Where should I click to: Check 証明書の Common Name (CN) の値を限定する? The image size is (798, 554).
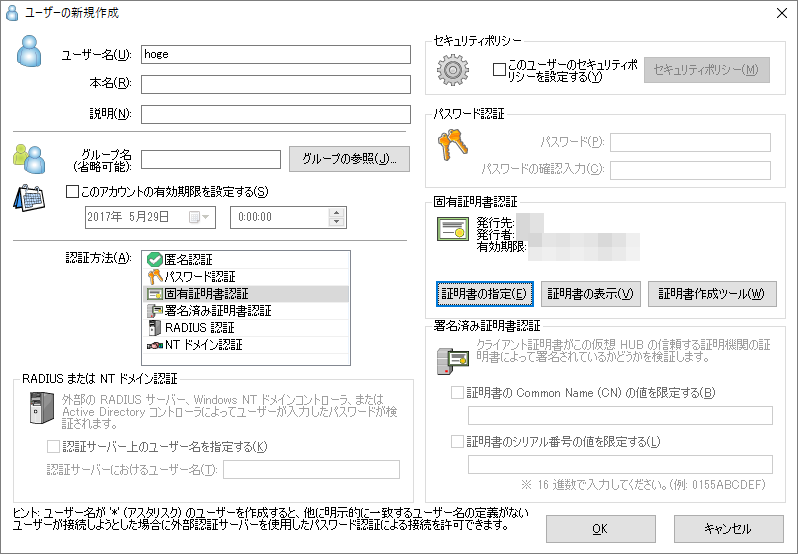[458, 393]
